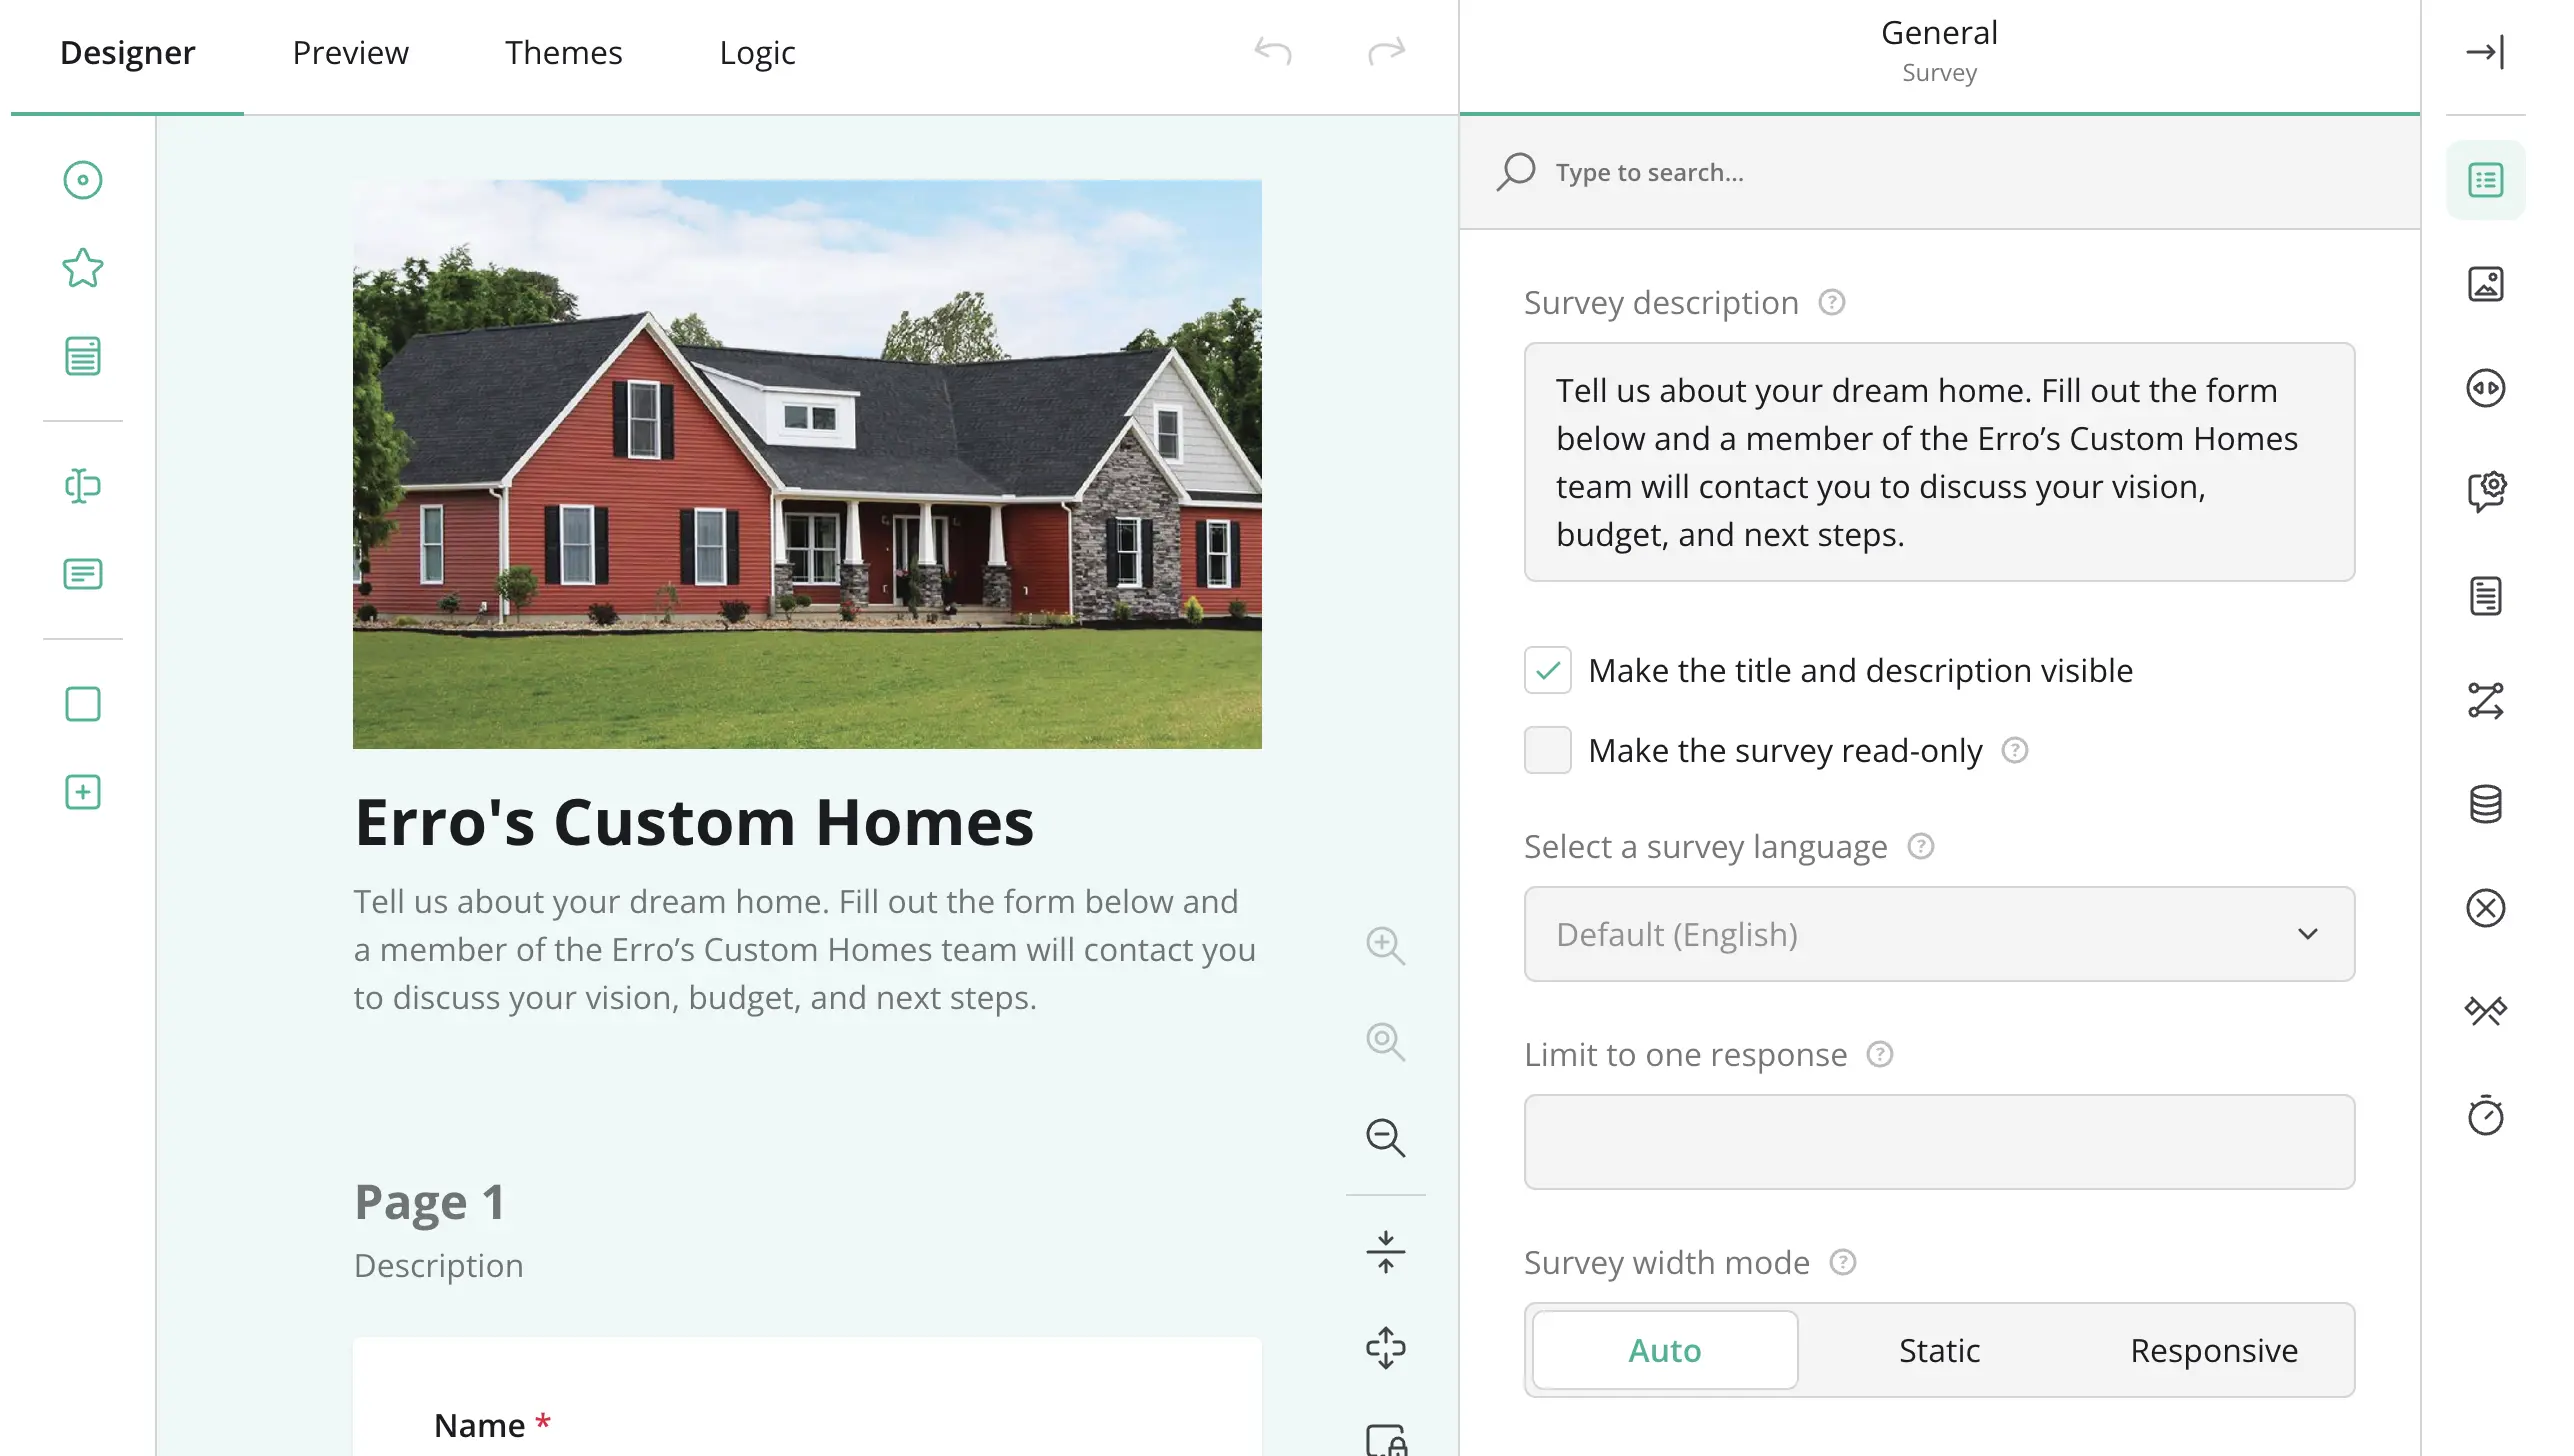Click the zoom in magnifier icon

(x=1385, y=945)
